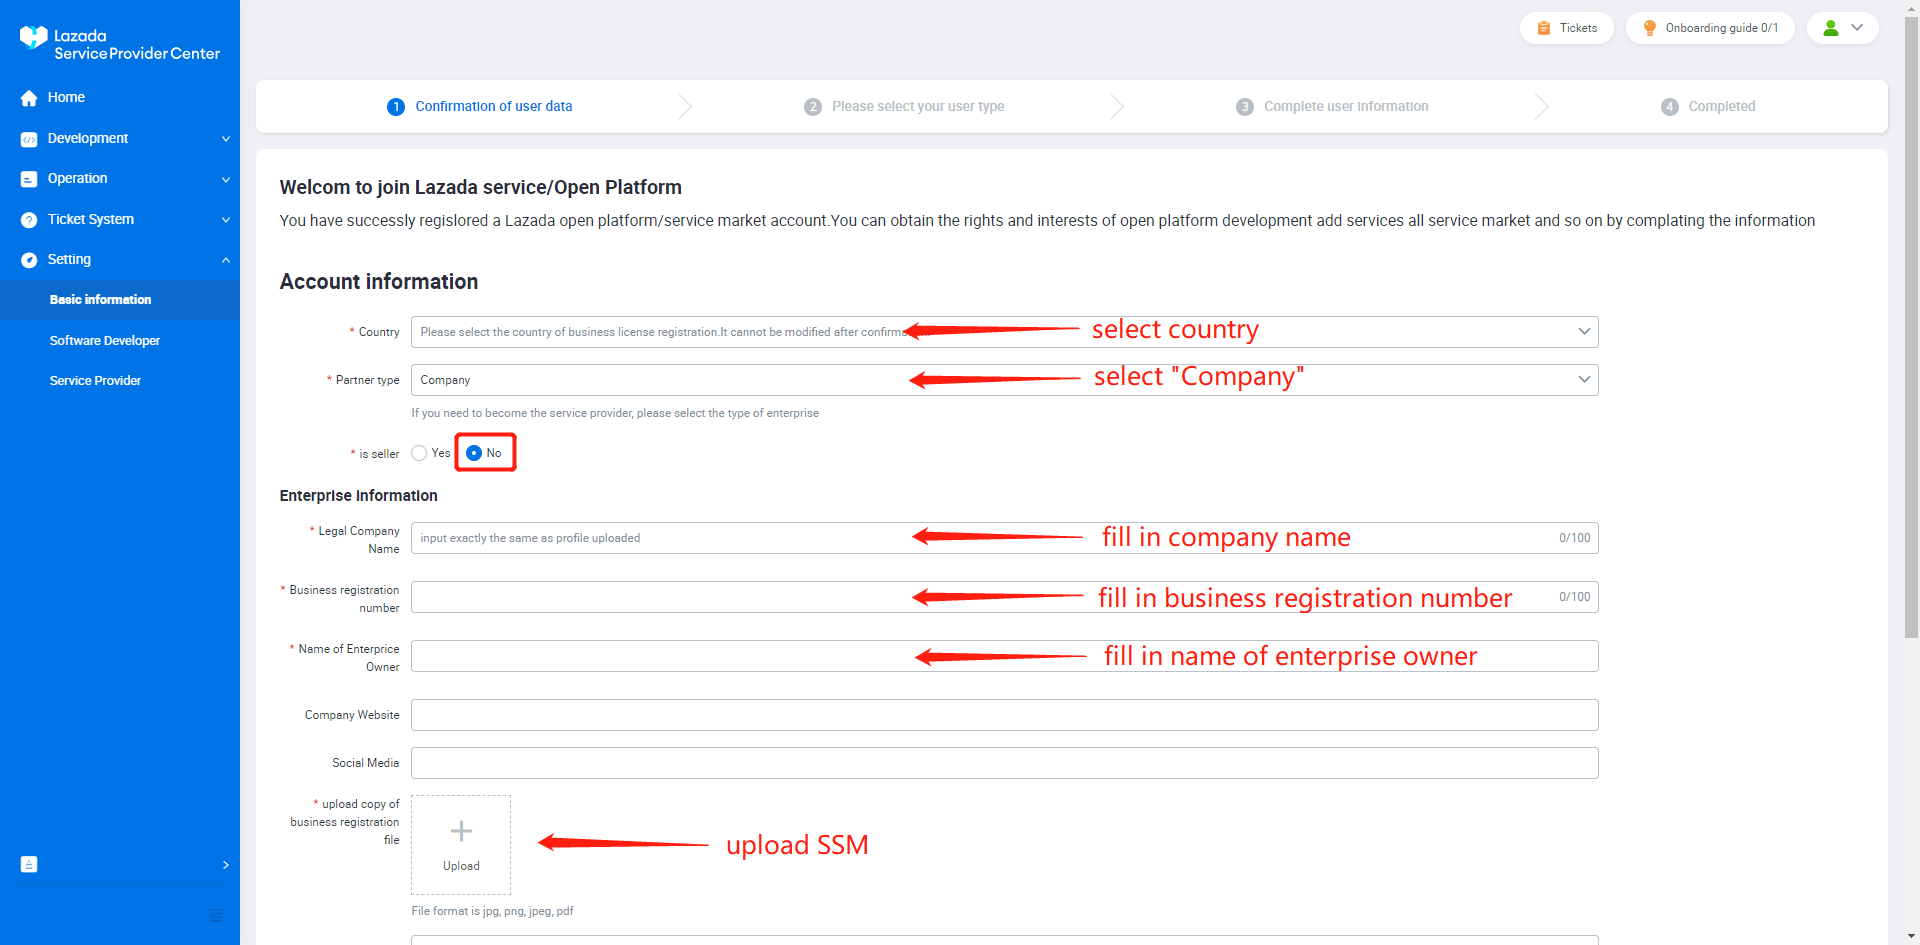Open the Tickets button
The width and height of the screenshot is (1920, 945).
click(1567, 28)
